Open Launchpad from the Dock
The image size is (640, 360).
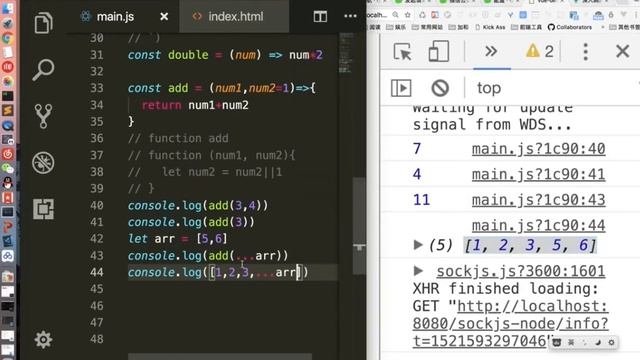click(x=7, y=24)
